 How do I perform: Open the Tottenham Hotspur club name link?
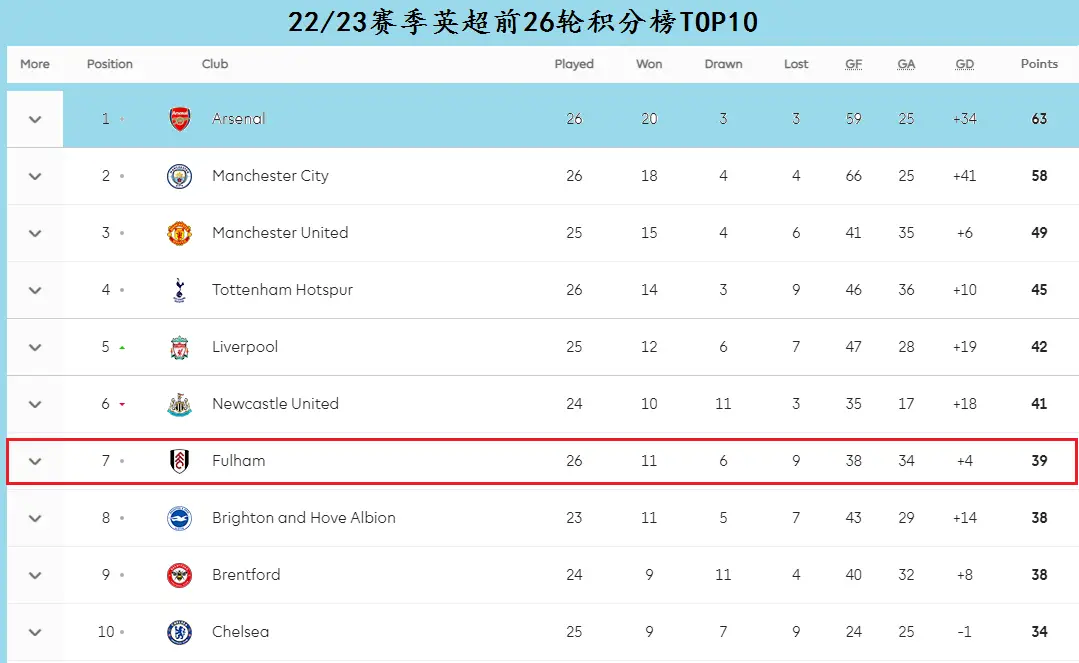pyautogui.click(x=282, y=290)
